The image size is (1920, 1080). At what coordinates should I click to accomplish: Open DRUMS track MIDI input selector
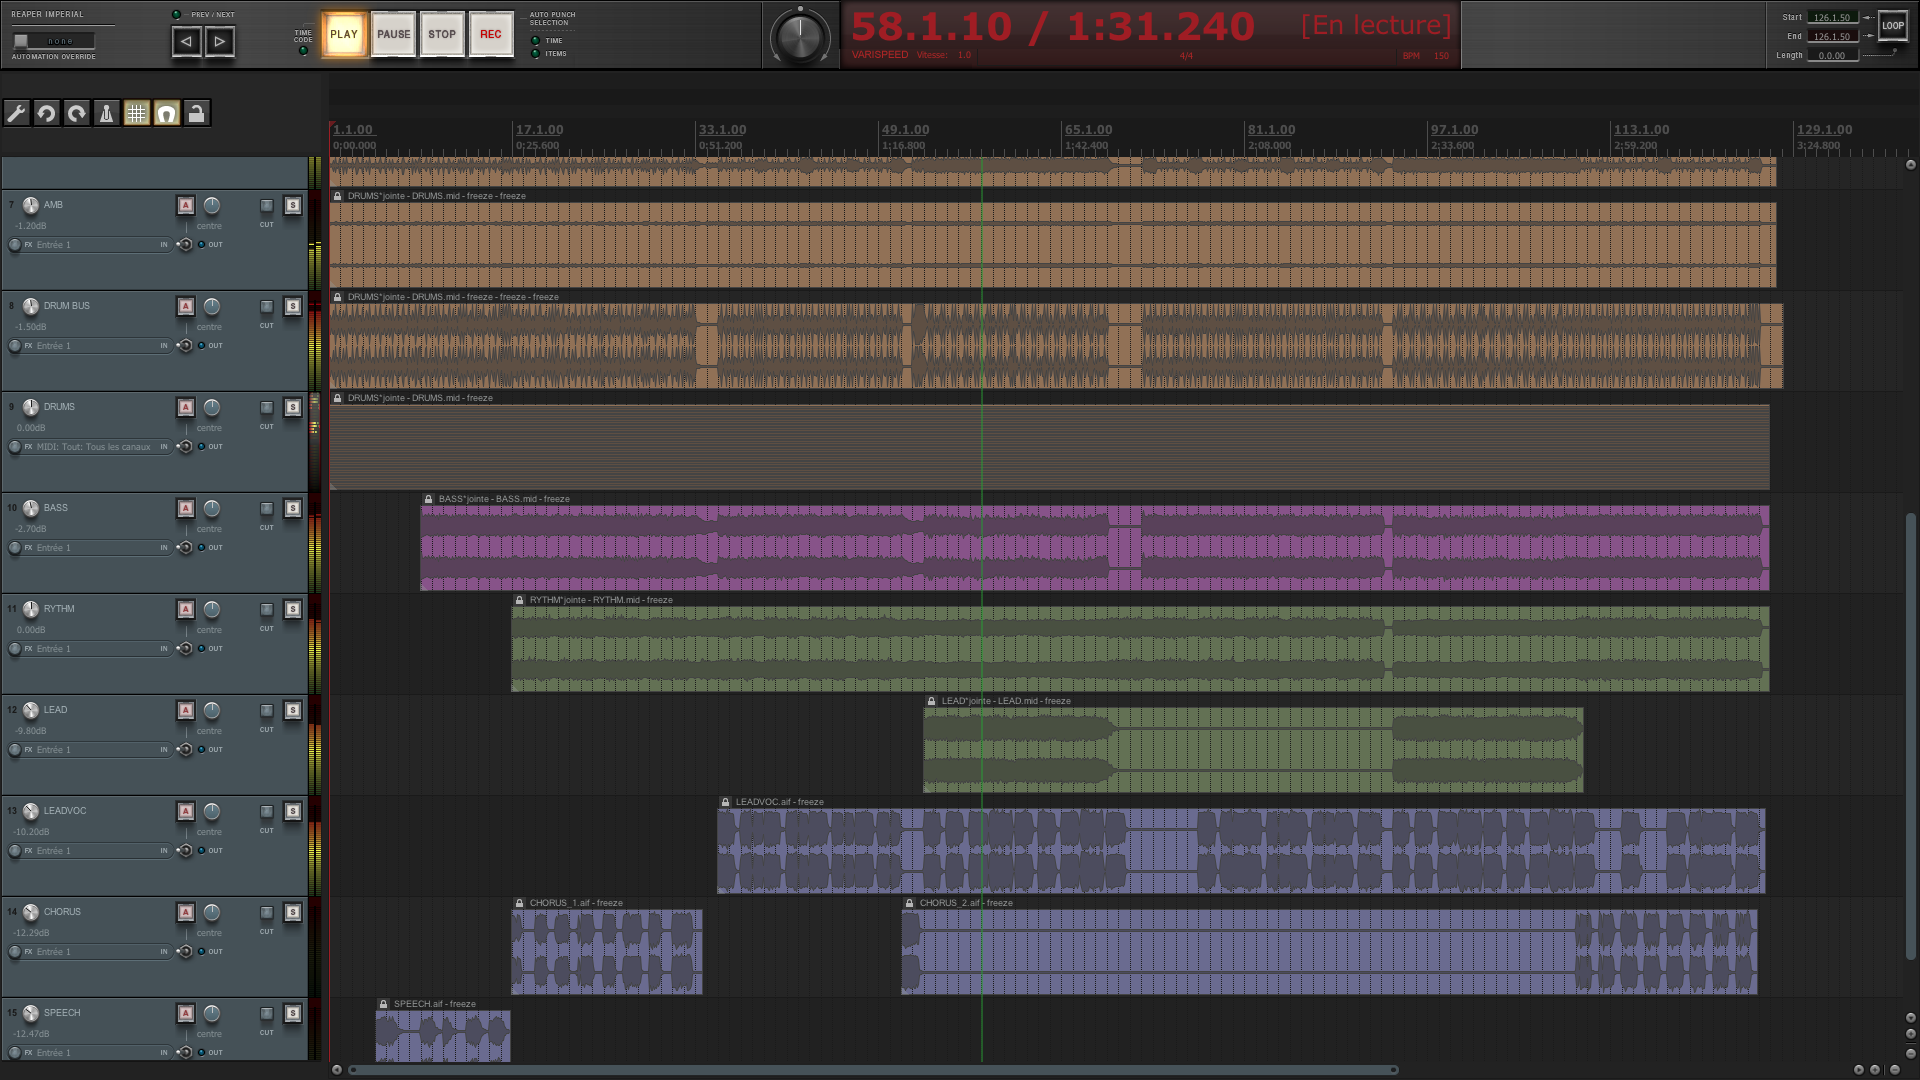pos(93,447)
